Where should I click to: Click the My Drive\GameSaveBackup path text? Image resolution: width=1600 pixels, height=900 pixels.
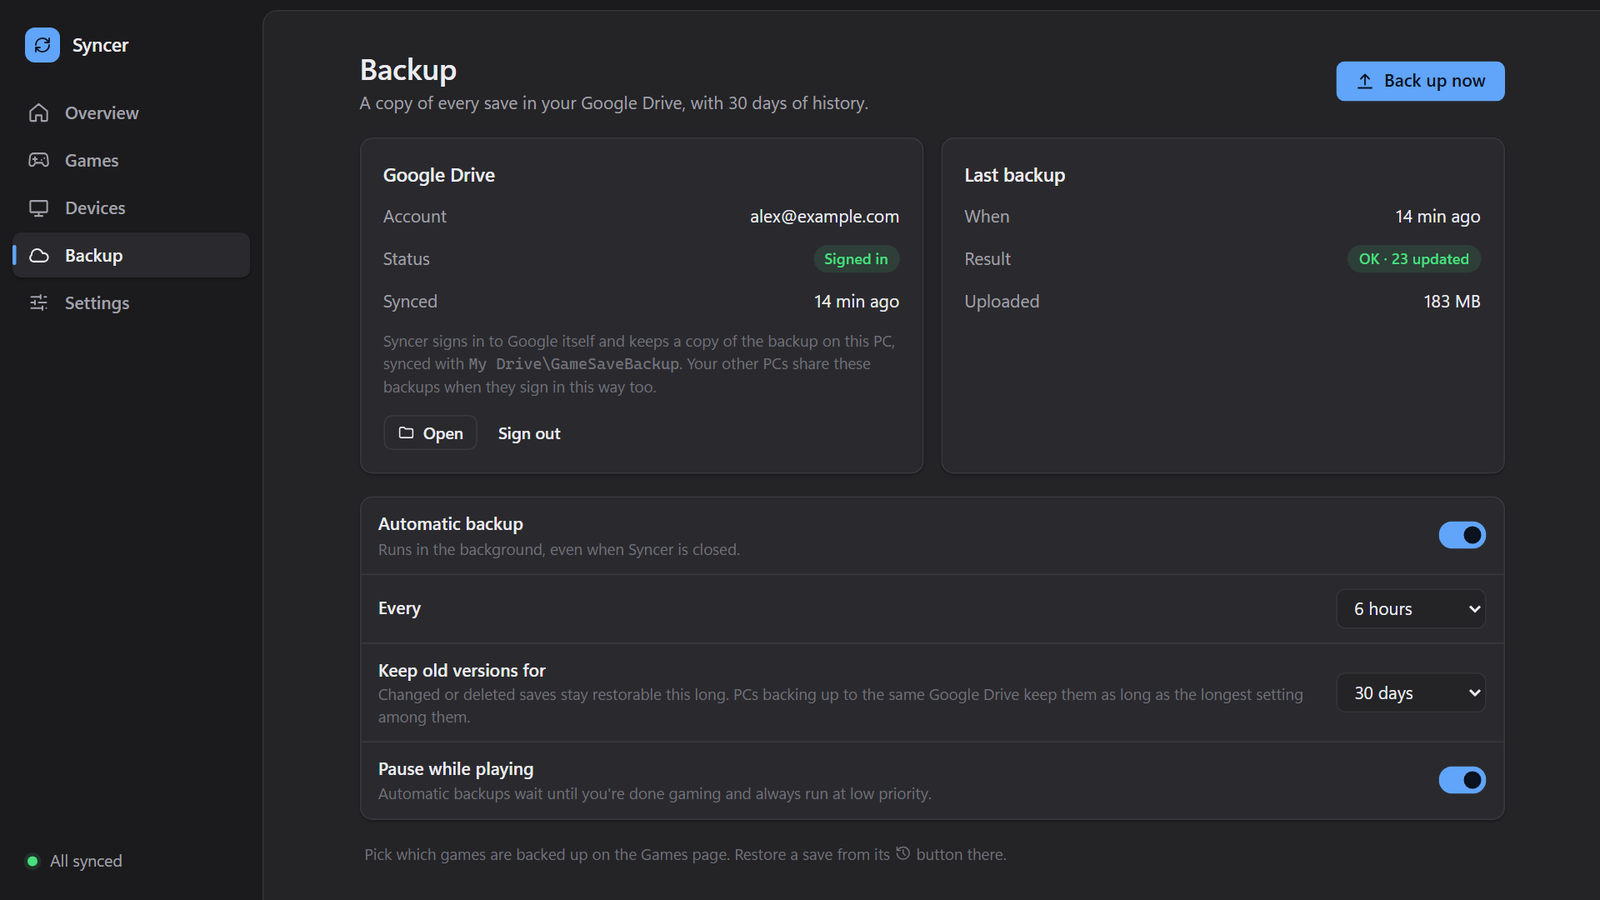[x=574, y=364]
